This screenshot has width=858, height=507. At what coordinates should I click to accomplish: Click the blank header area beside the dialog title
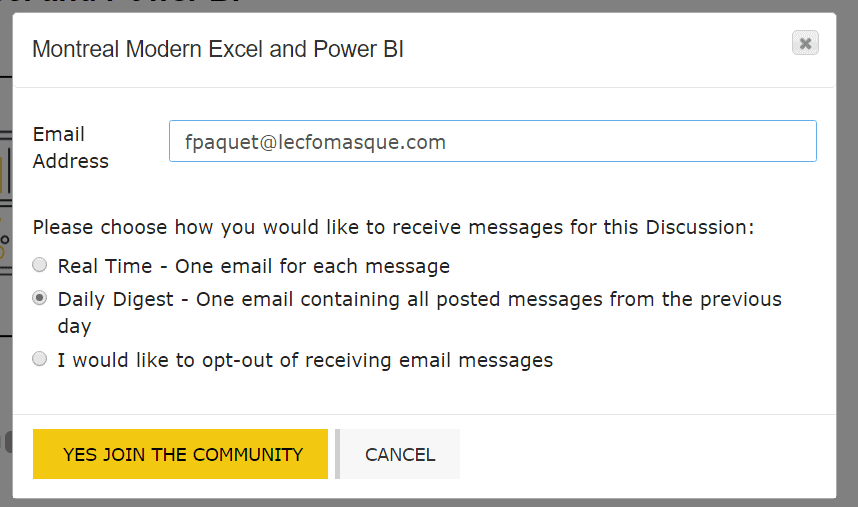[x=600, y=49]
